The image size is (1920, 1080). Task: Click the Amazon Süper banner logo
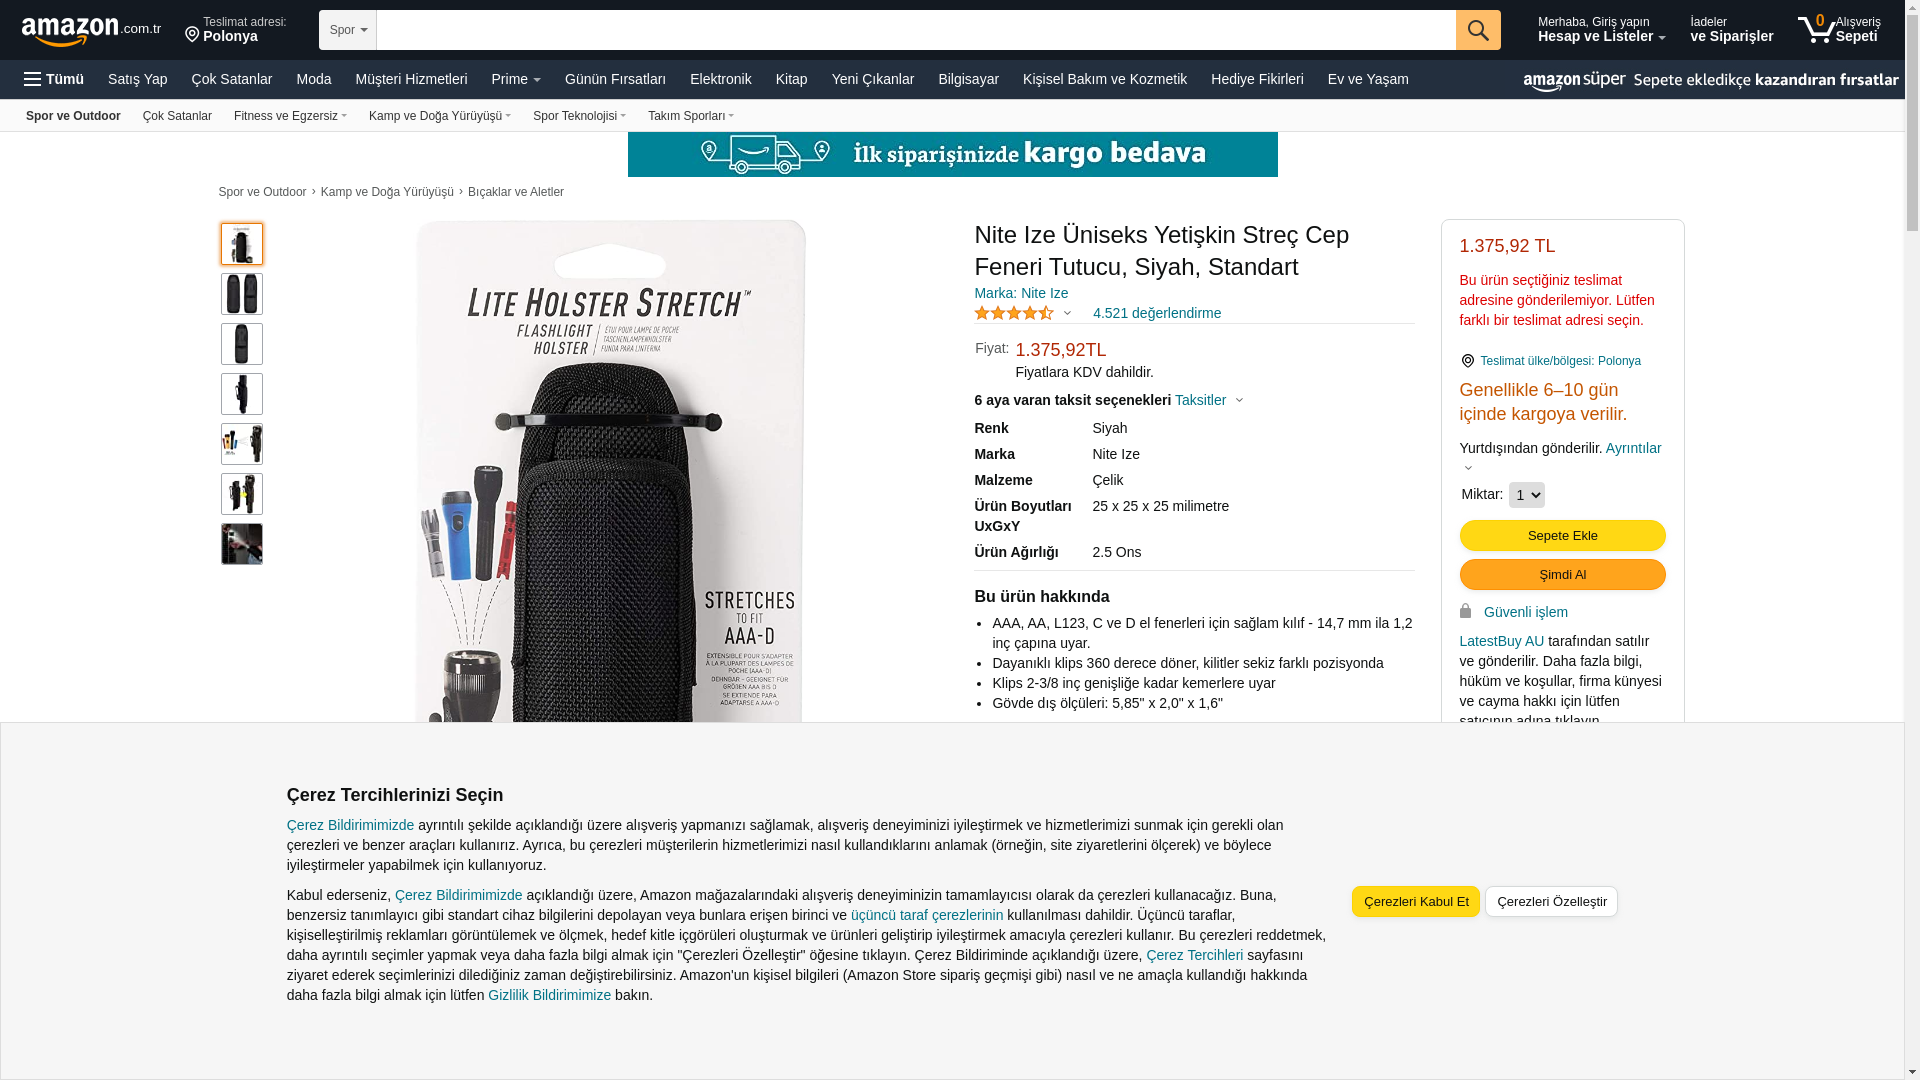(1574, 81)
